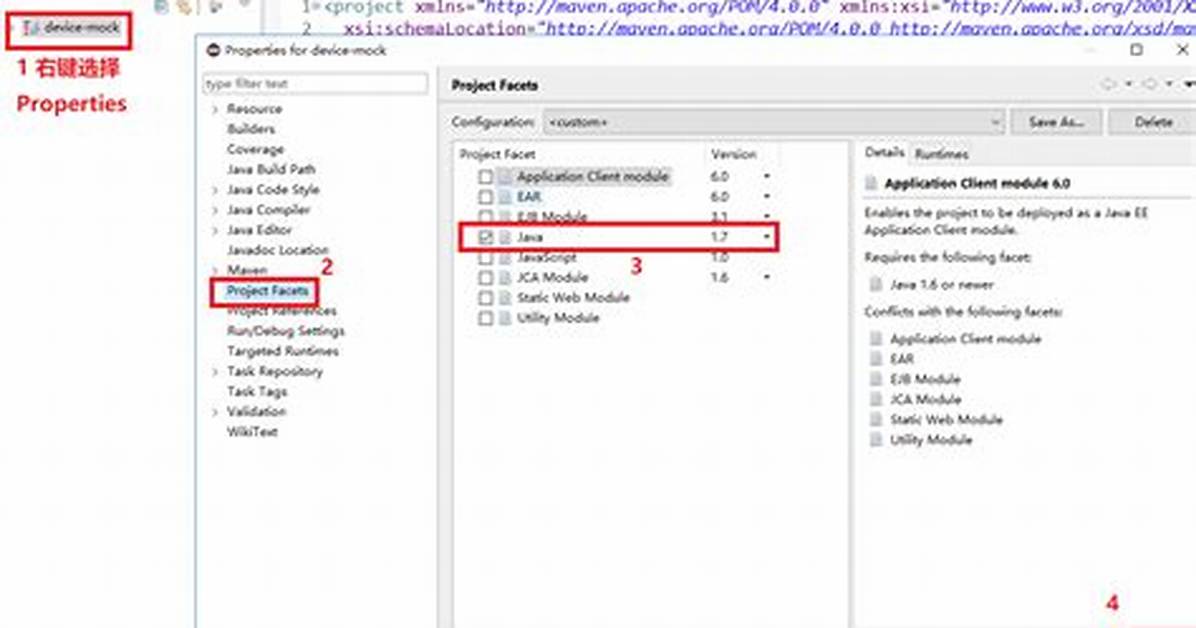Expand Java Compiler node
The image size is (1196, 628).
point(215,210)
